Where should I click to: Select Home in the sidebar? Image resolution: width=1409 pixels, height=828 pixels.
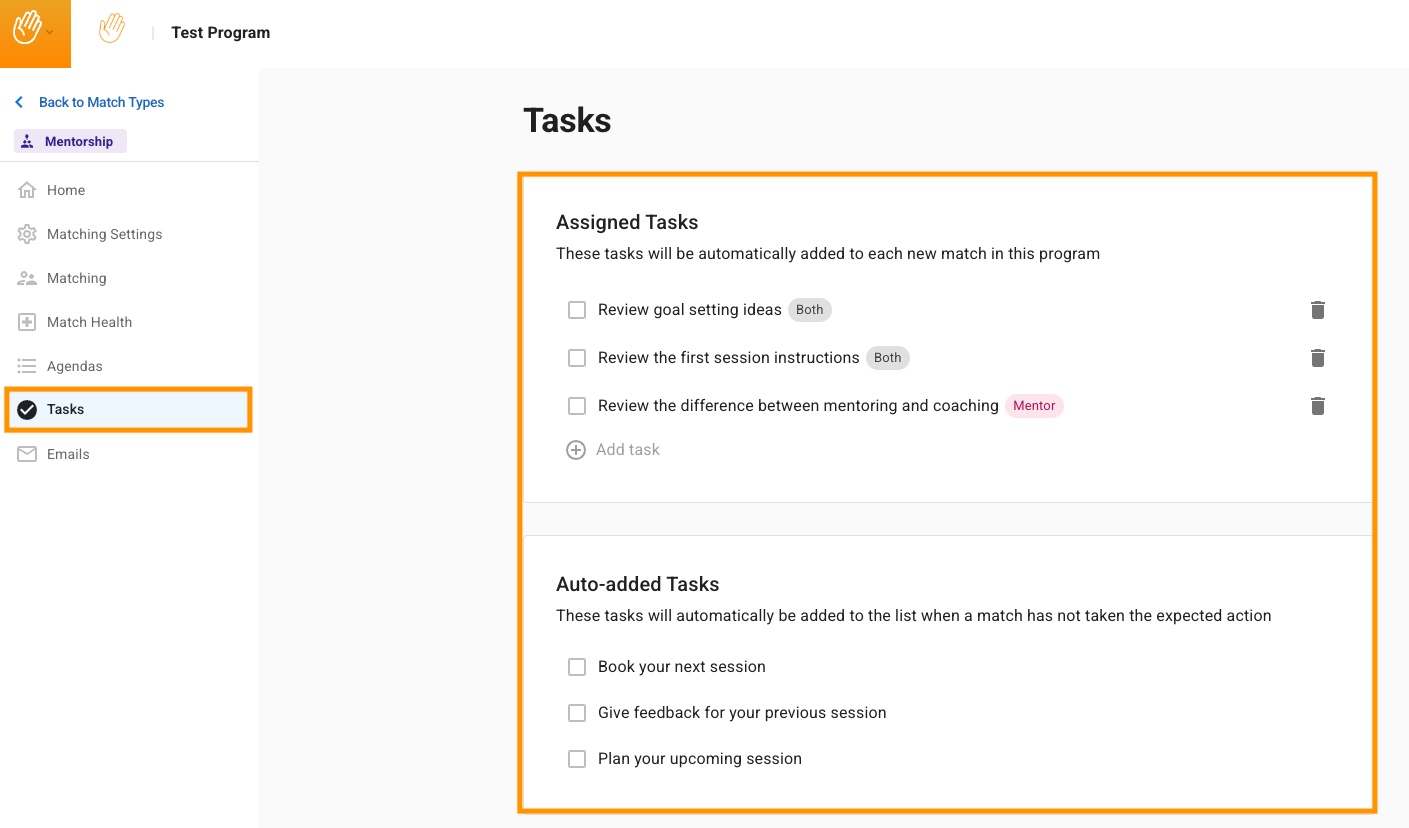[x=66, y=190]
